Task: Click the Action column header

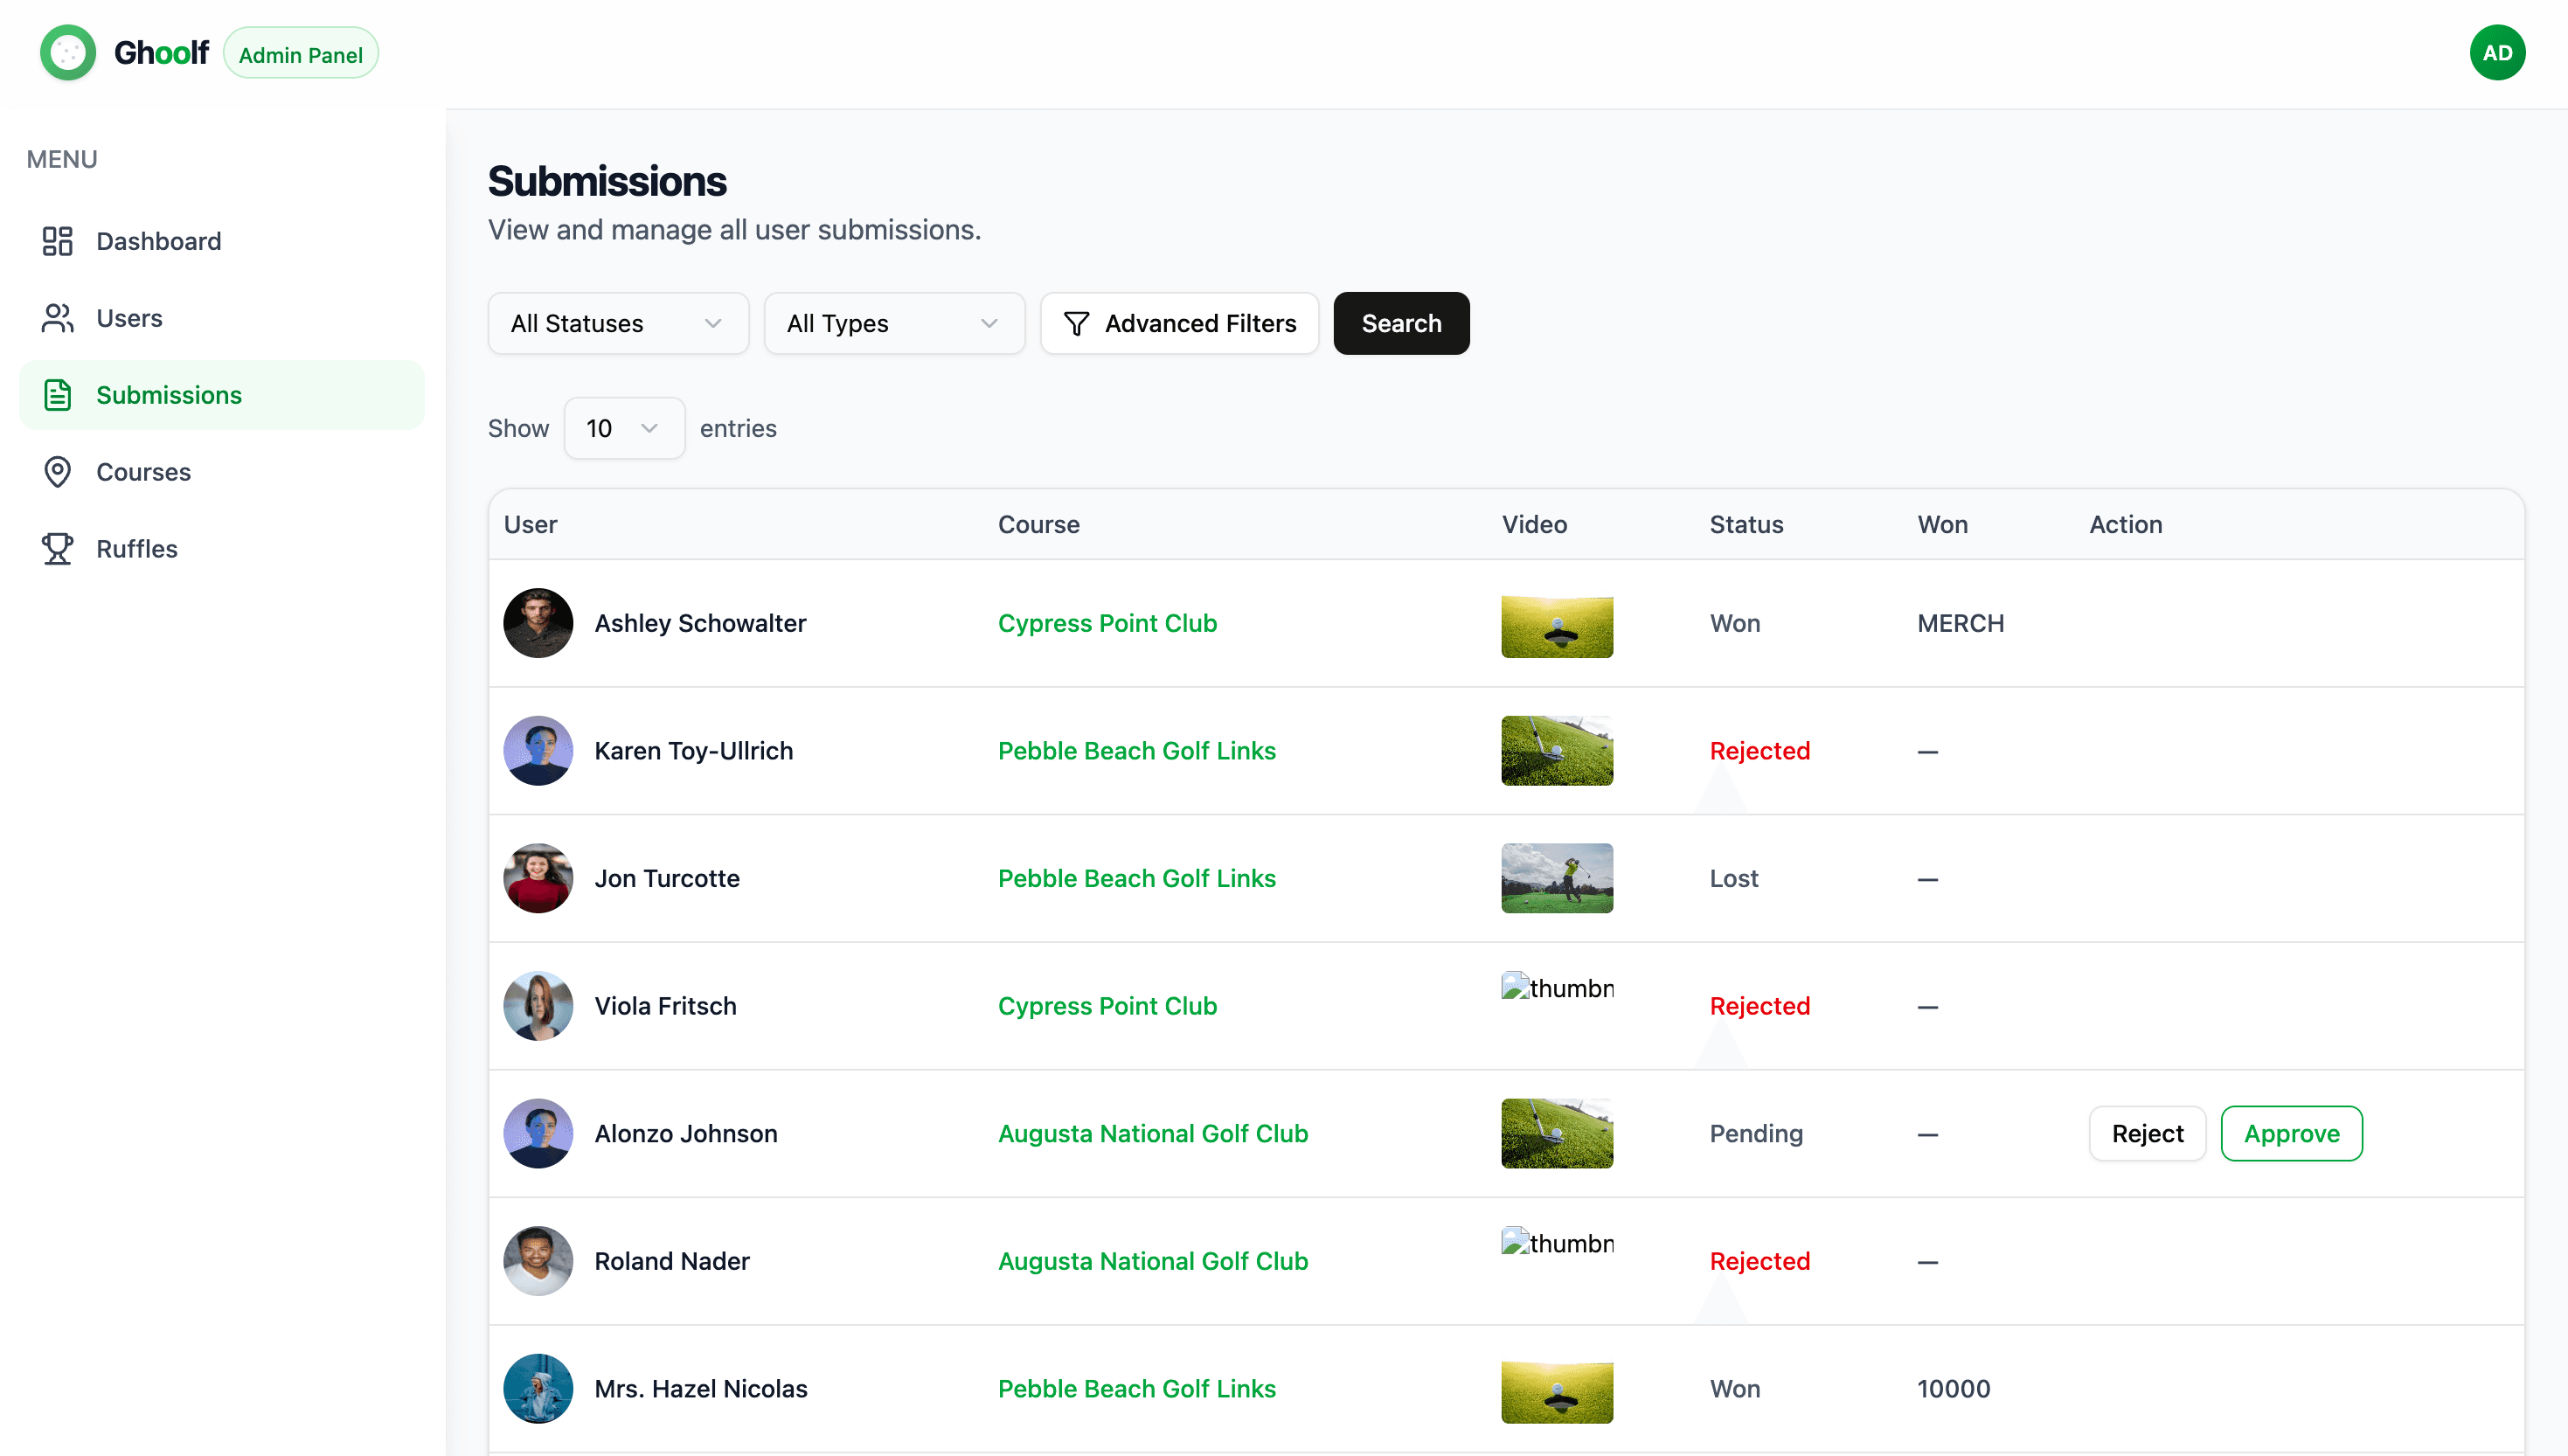Action: click(2125, 525)
